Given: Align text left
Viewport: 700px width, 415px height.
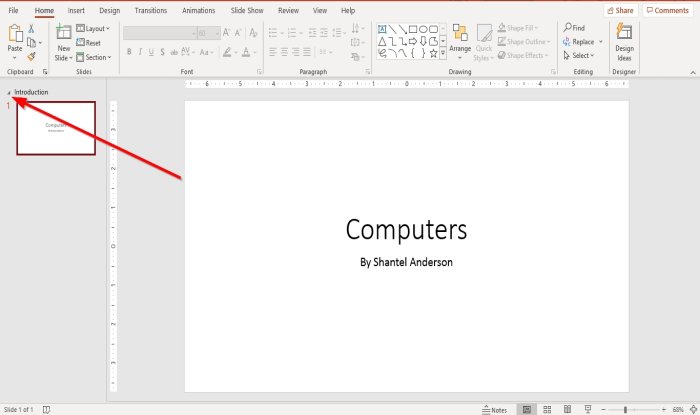Looking at the screenshot, I should click(x=273, y=52).
